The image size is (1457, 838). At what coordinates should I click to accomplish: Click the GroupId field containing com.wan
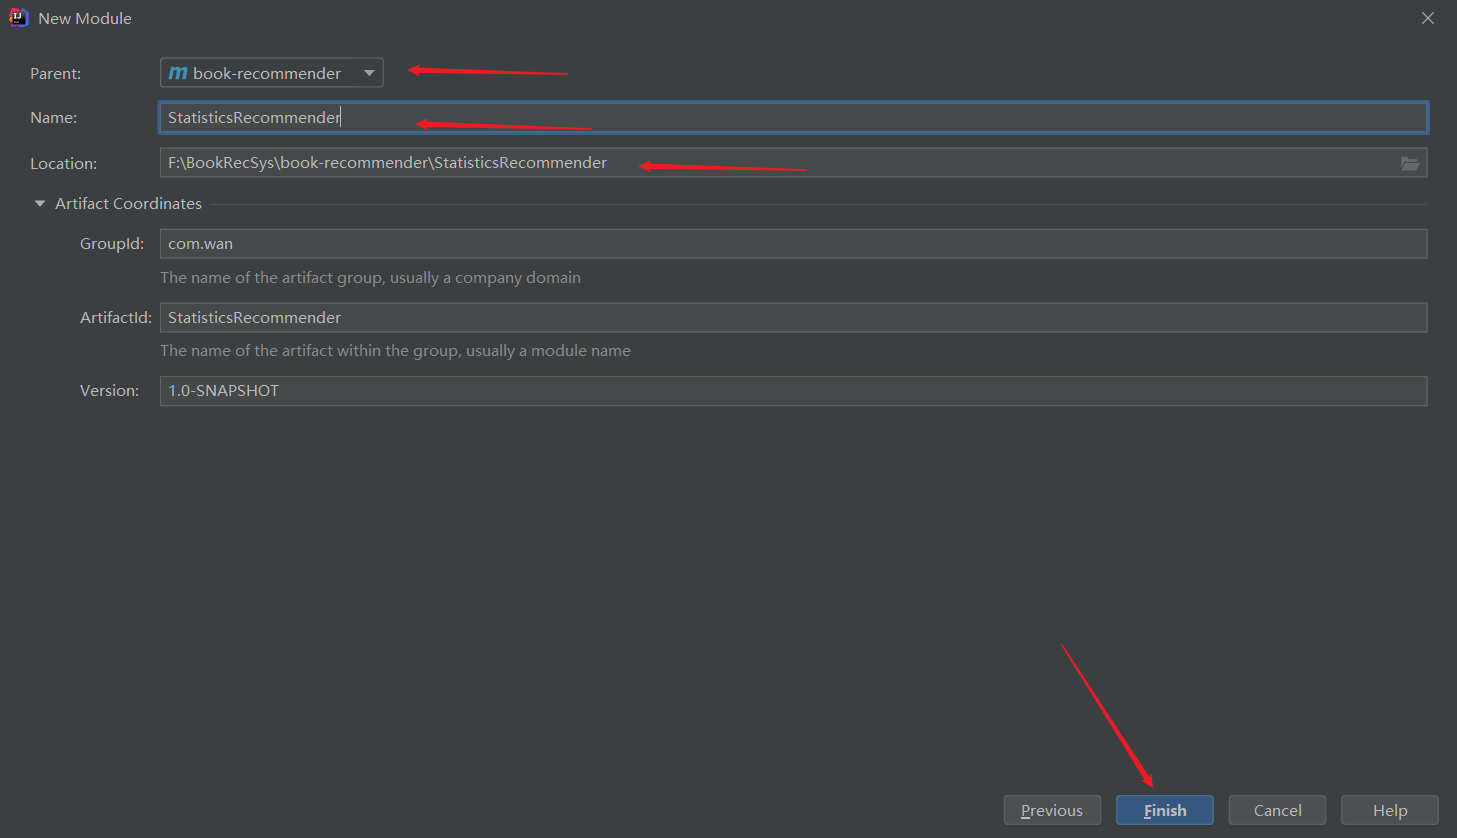point(793,244)
